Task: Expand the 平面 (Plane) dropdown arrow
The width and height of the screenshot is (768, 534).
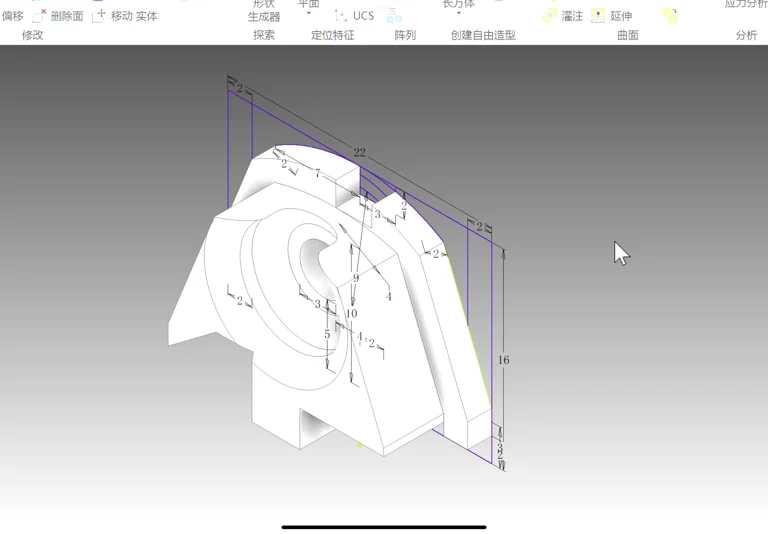Action: [308, 14]
